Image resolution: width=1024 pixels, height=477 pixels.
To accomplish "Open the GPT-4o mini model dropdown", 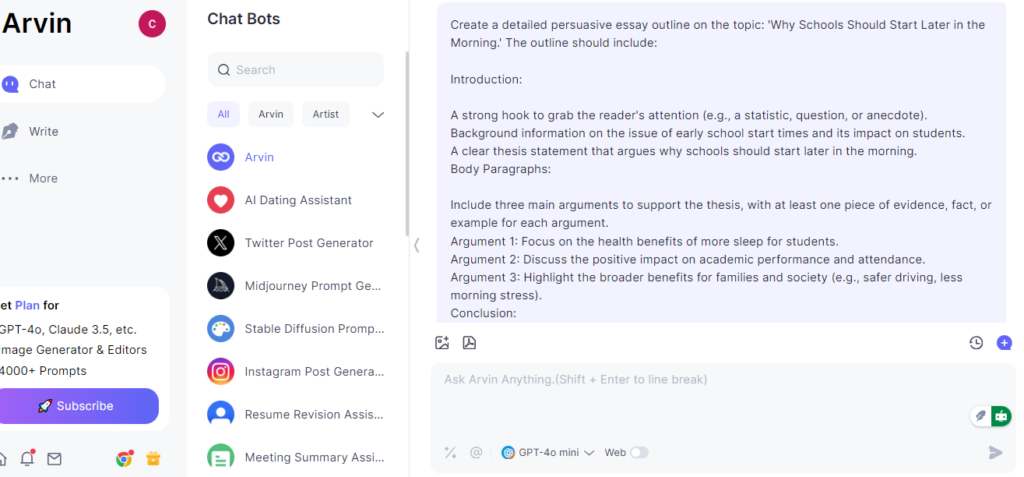I will [x=547, y=452].
